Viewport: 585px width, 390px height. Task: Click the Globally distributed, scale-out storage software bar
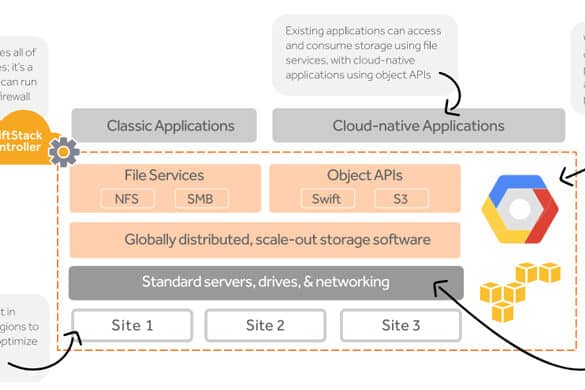point(265,240)
